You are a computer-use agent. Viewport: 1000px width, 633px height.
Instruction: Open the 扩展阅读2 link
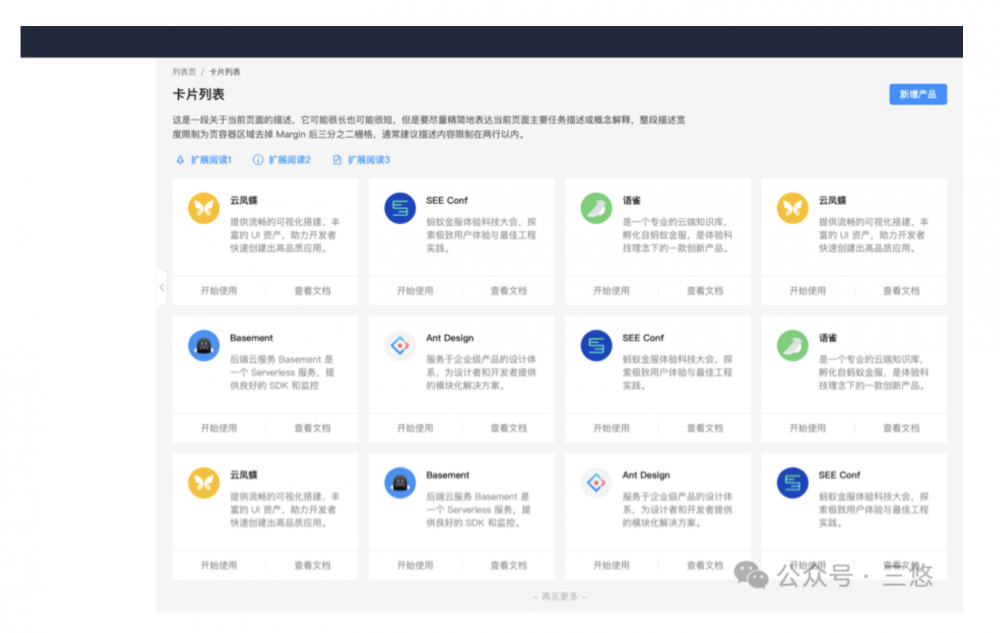pyautogui.click(x=289, y=160)
